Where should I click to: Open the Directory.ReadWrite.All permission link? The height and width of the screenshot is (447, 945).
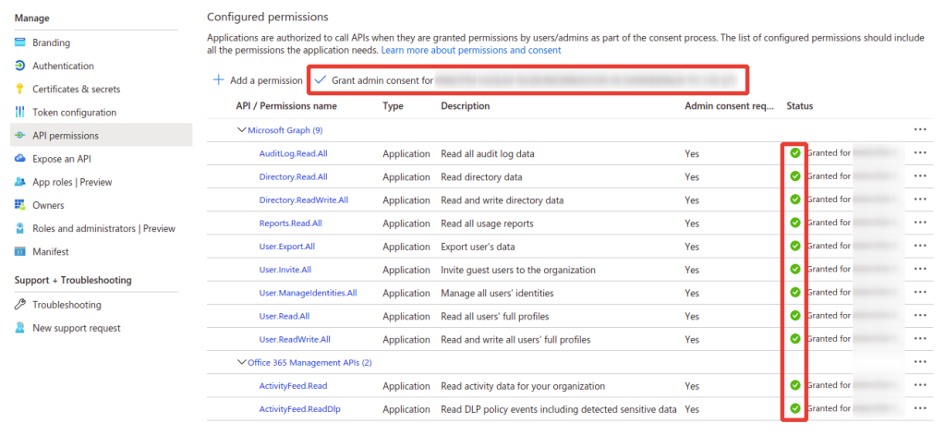[x=303, y=200]
